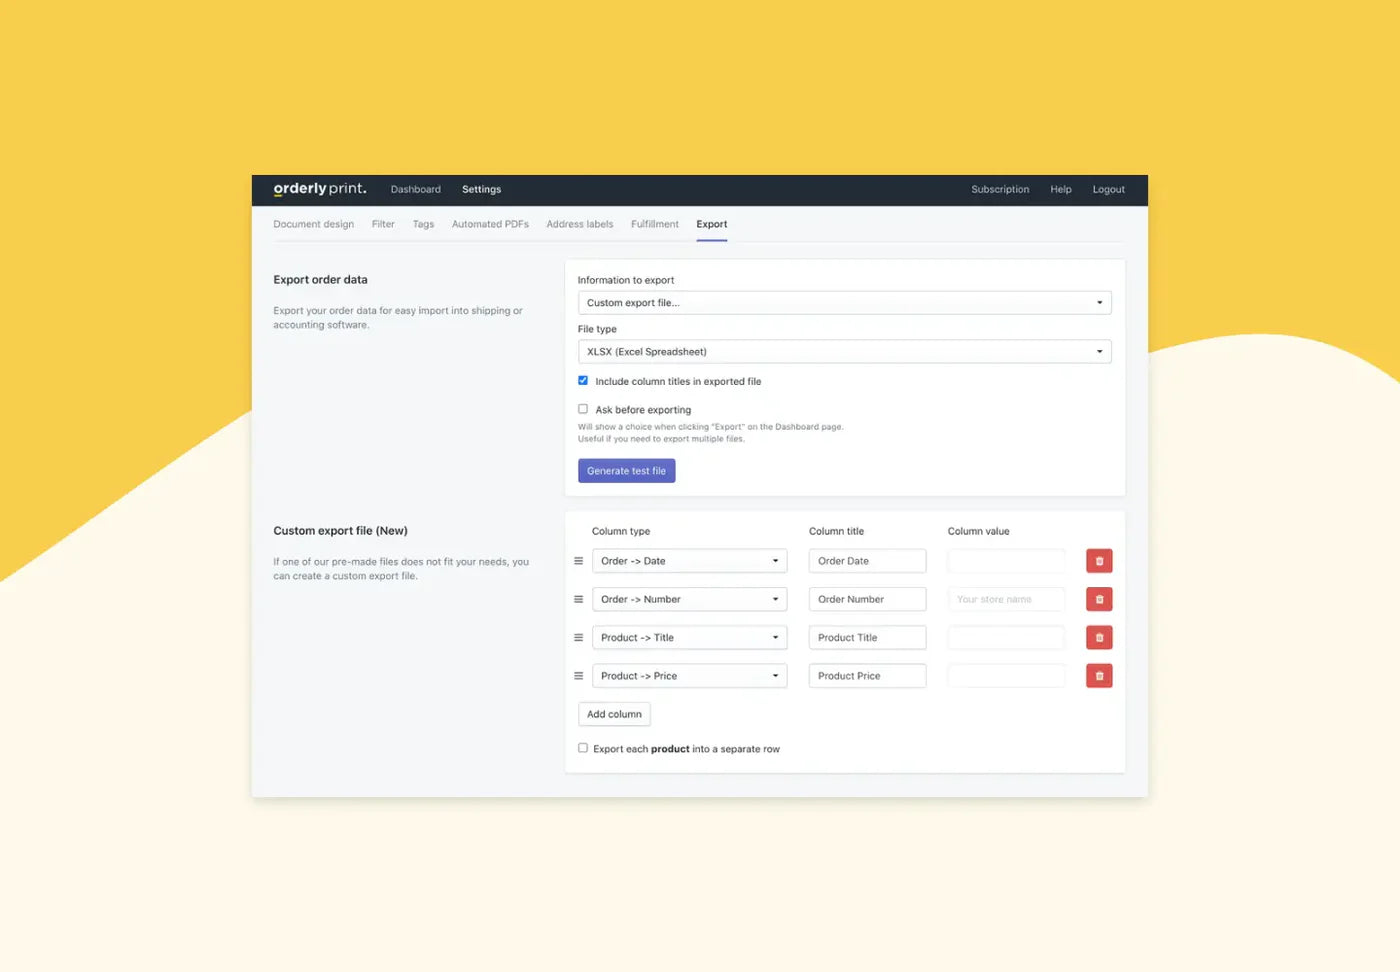
Task: Expand the File type dropdown
Action: [844, 352]
